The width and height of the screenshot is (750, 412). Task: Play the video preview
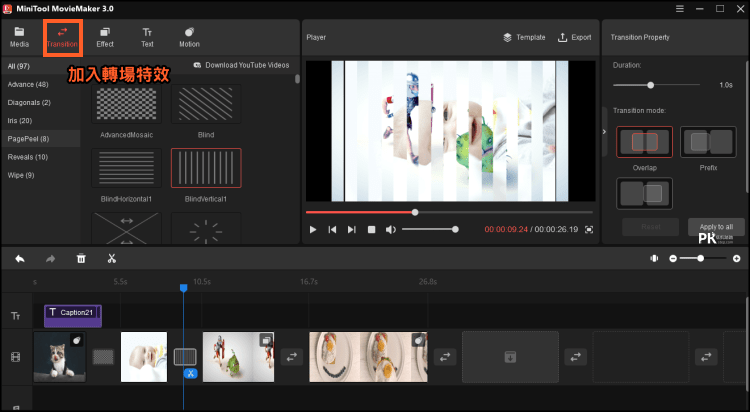(x=313, y=230)
